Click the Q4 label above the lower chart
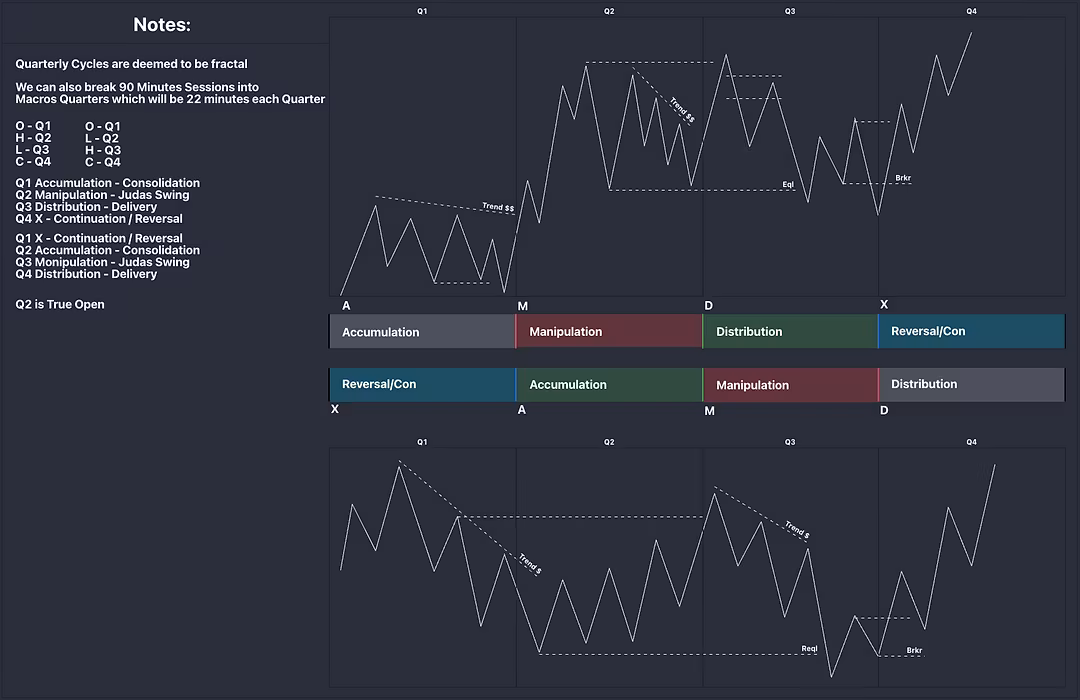This screenshot has width=1080, height=700. [971, 441]
